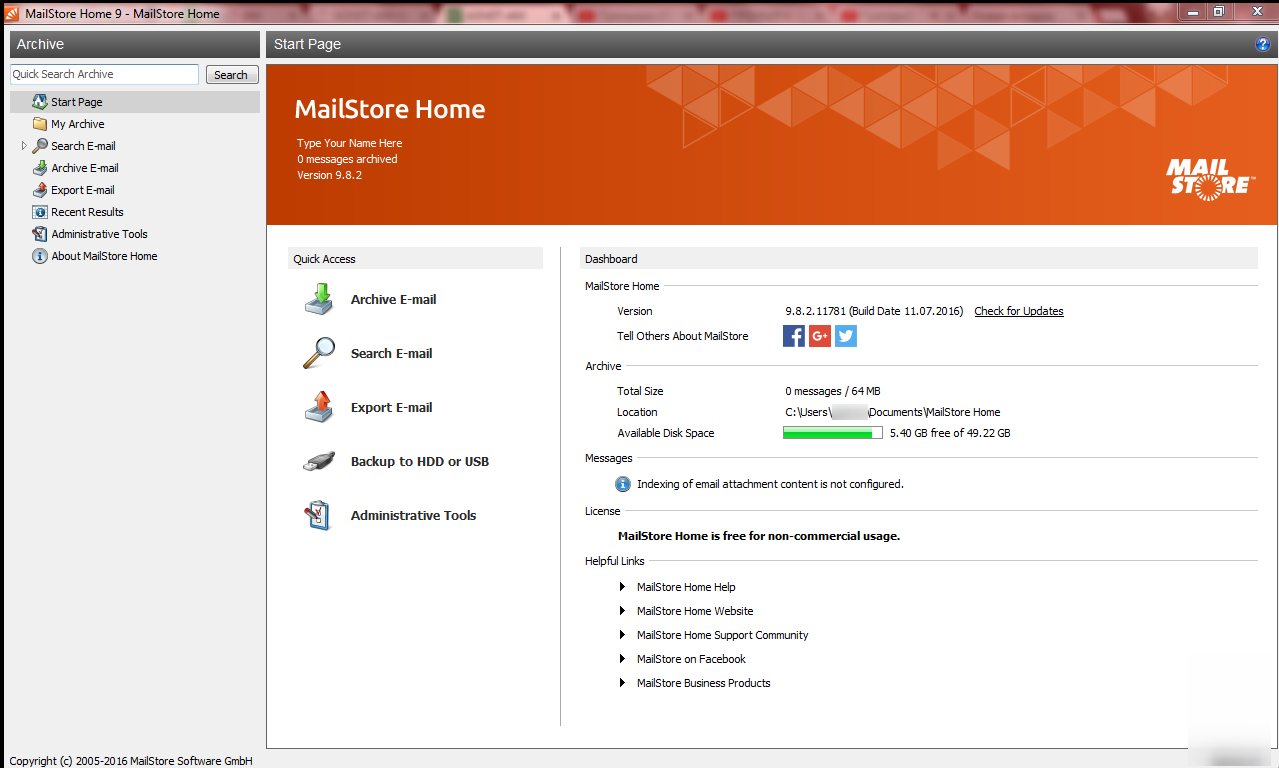Image resolution: width=1279 pixels, height=768 pixels.
Task: Share MailStore on Facebook icon
Action: click(x=794, y=336)
